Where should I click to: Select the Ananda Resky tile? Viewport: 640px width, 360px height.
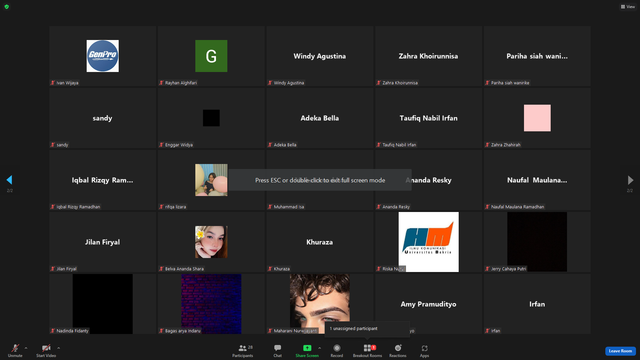tap(428, 180)
